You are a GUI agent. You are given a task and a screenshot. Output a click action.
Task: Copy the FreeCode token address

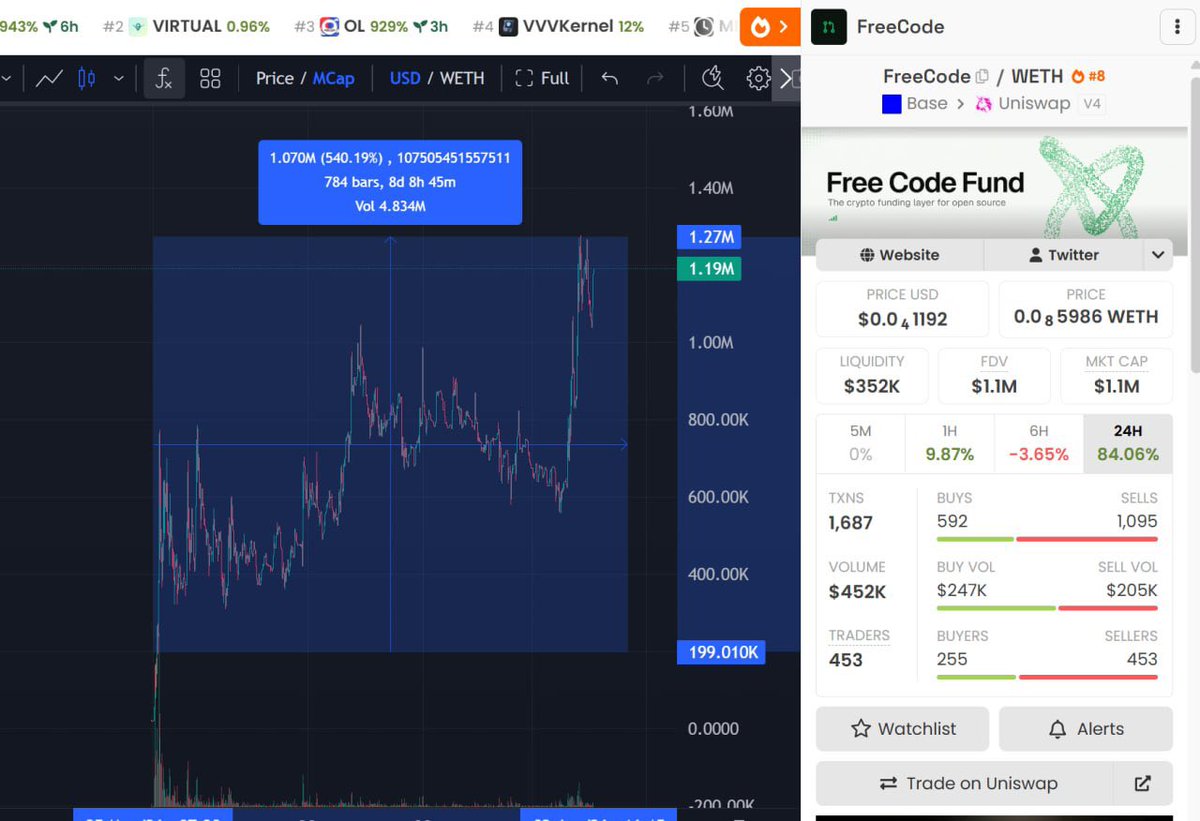click(982, 76)
